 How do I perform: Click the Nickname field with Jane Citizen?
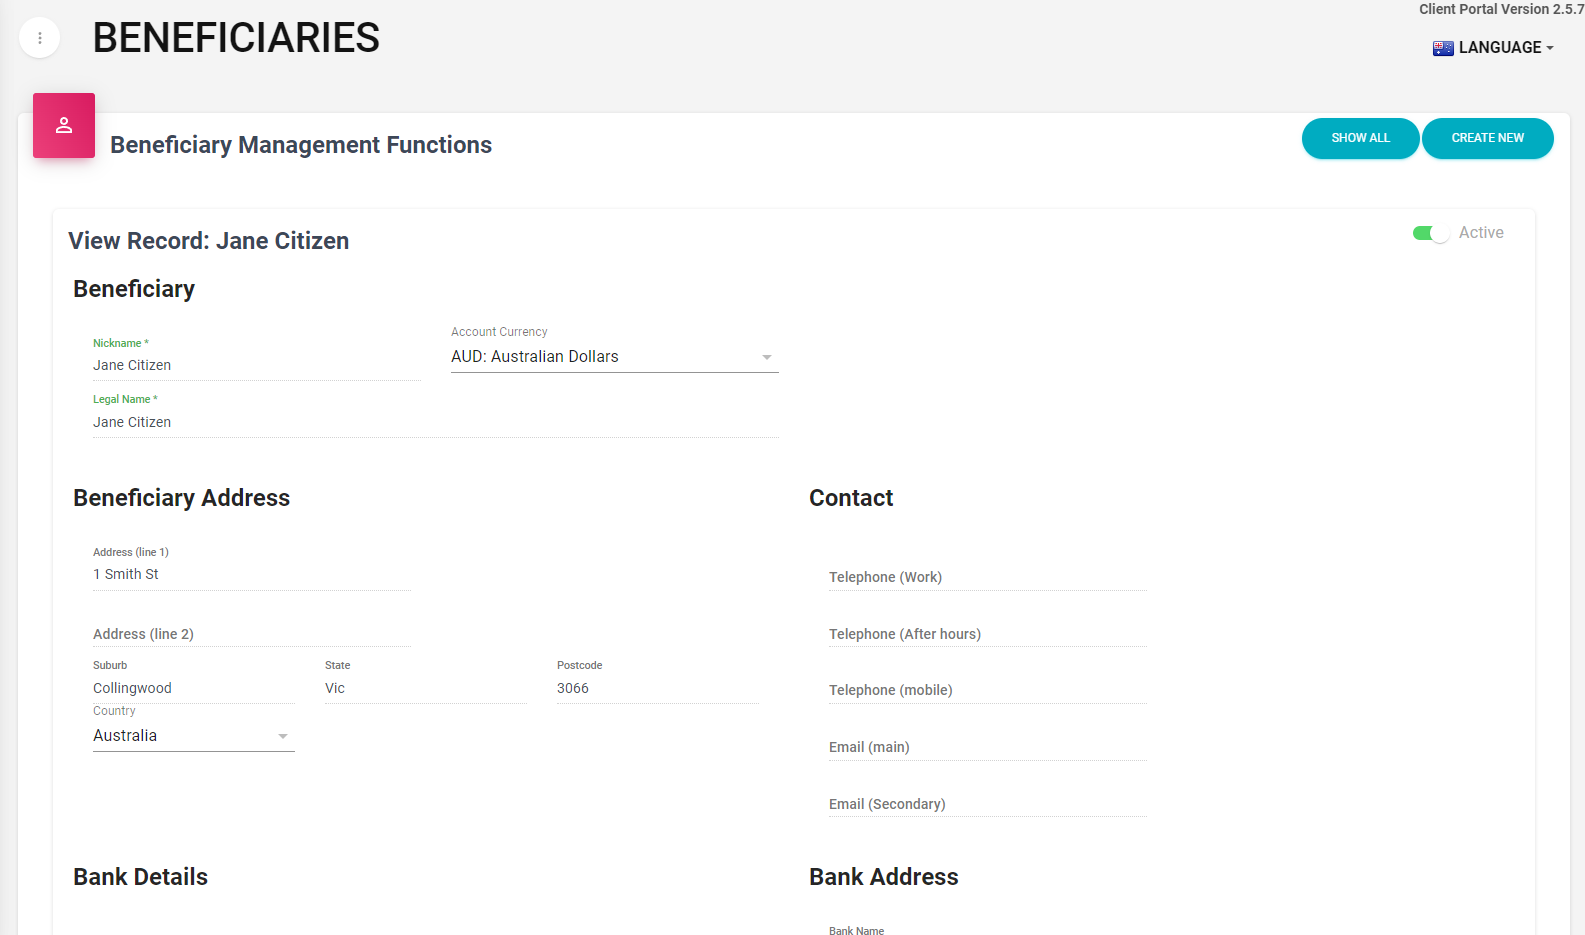(256, 366)
